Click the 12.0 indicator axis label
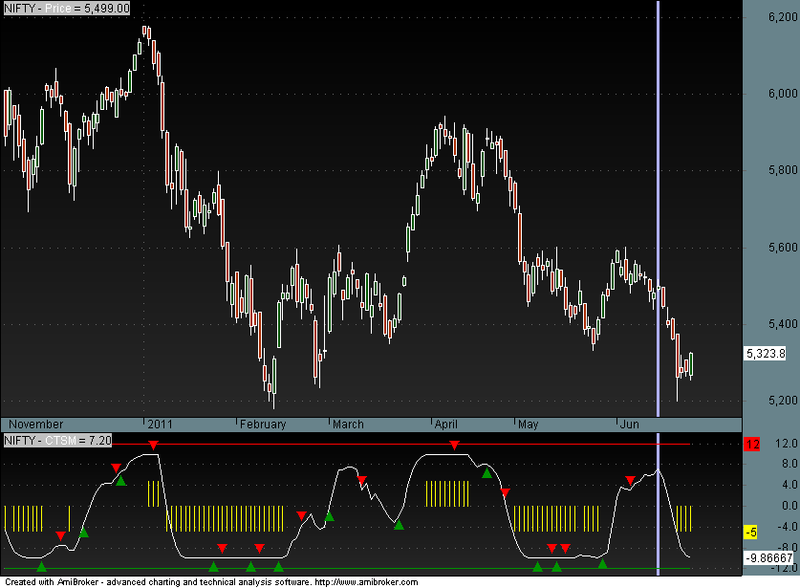 [786, 444]
